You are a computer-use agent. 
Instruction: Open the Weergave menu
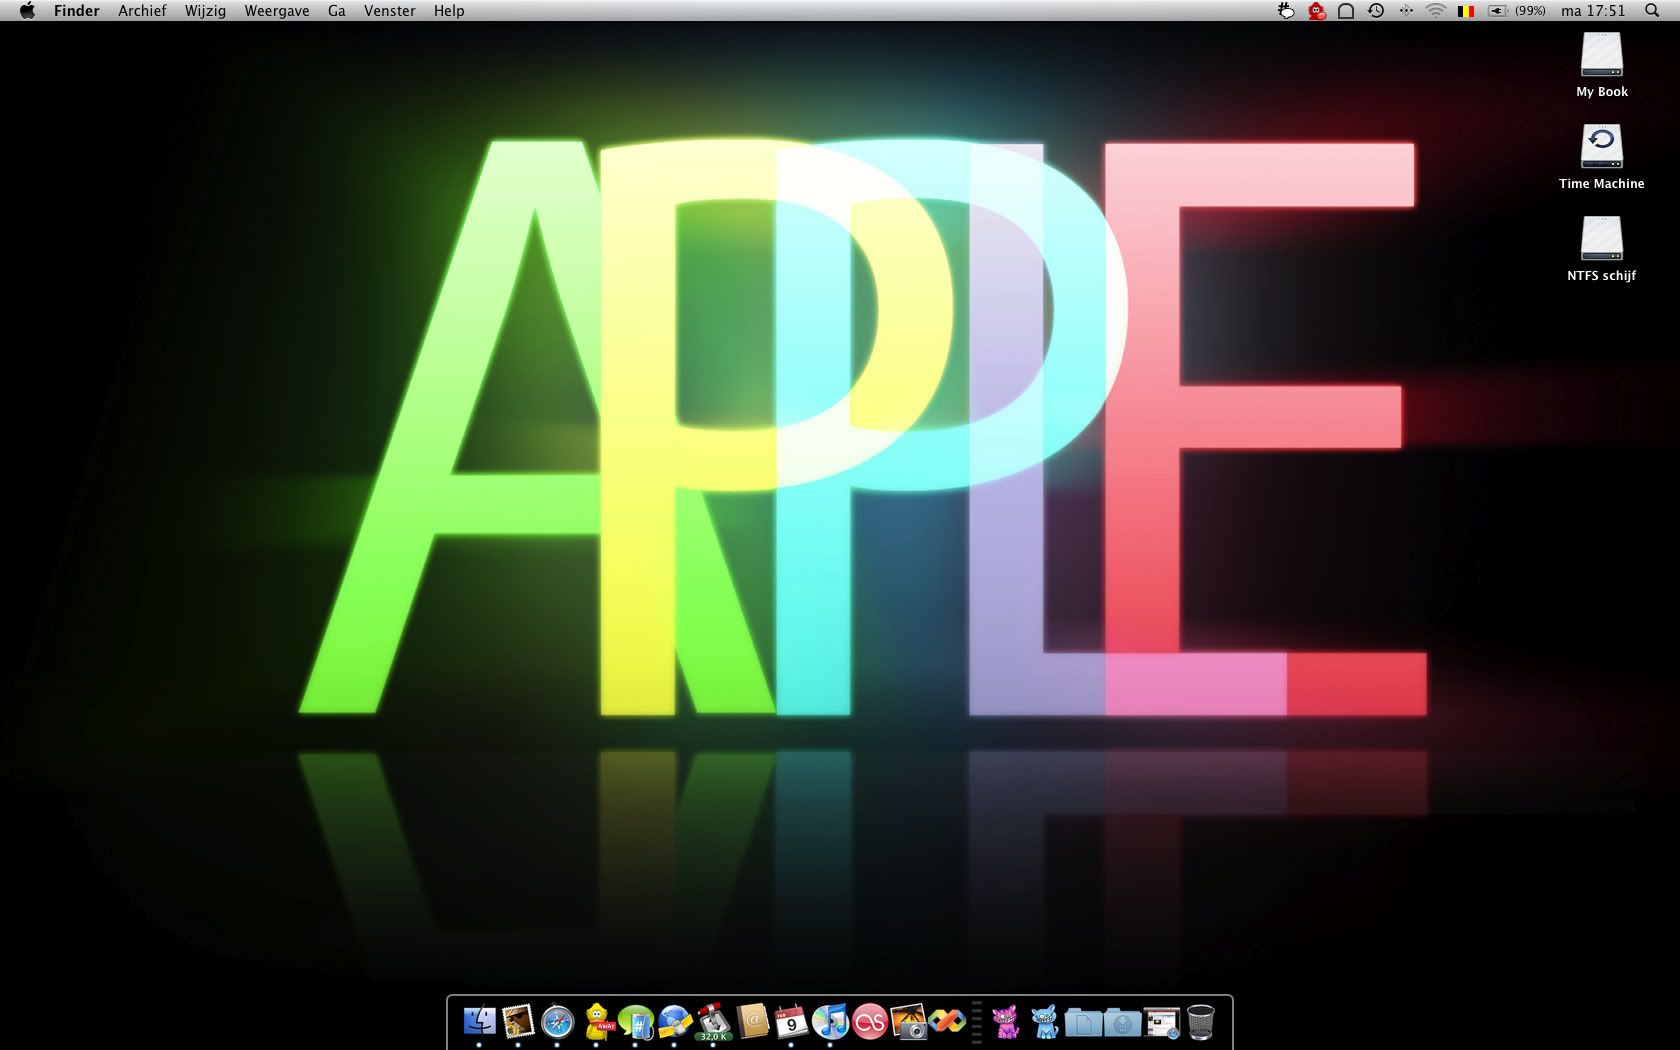[x=277, y=11]
